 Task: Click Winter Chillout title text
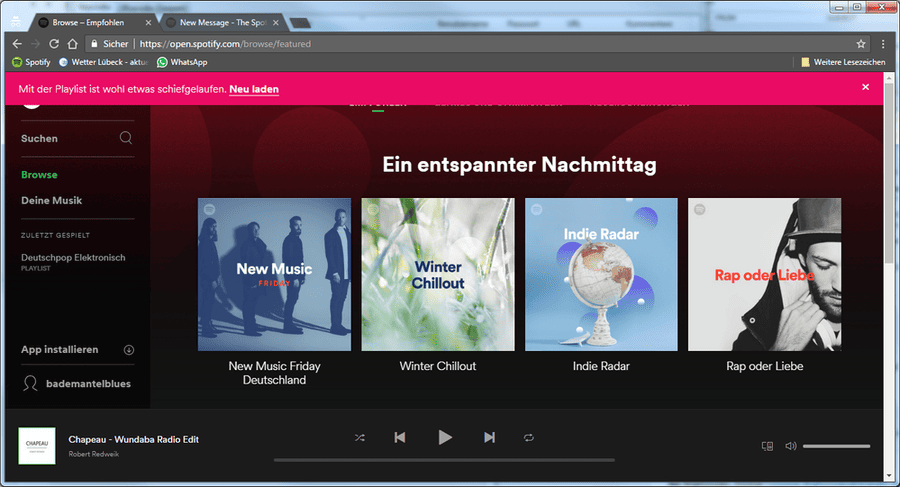pos(438,366)
